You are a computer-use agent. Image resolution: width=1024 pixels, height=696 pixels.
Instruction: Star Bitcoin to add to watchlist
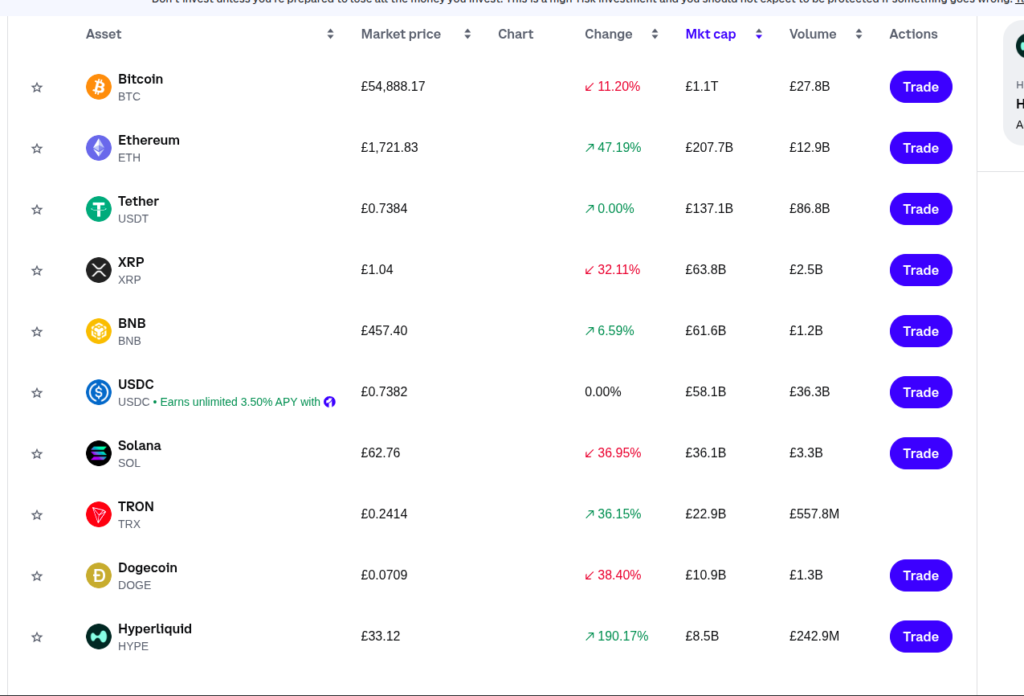pyautogui.click(x=37, y=88)
